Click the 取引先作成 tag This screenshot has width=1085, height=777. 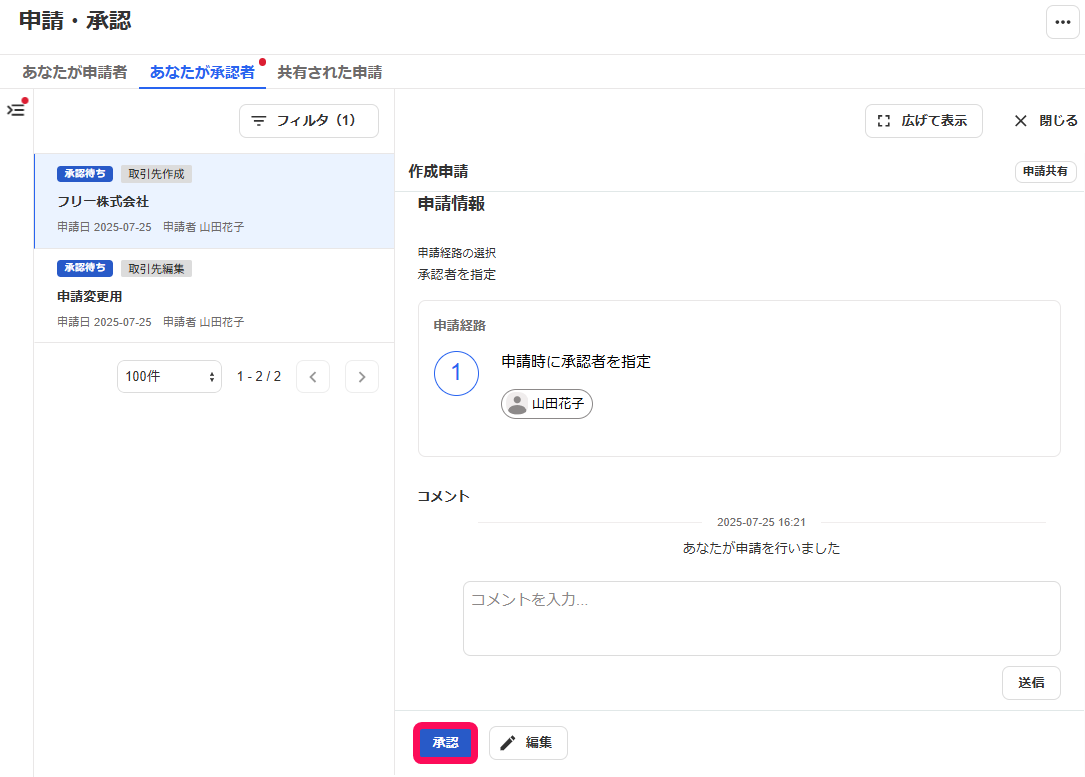point(156,174)
